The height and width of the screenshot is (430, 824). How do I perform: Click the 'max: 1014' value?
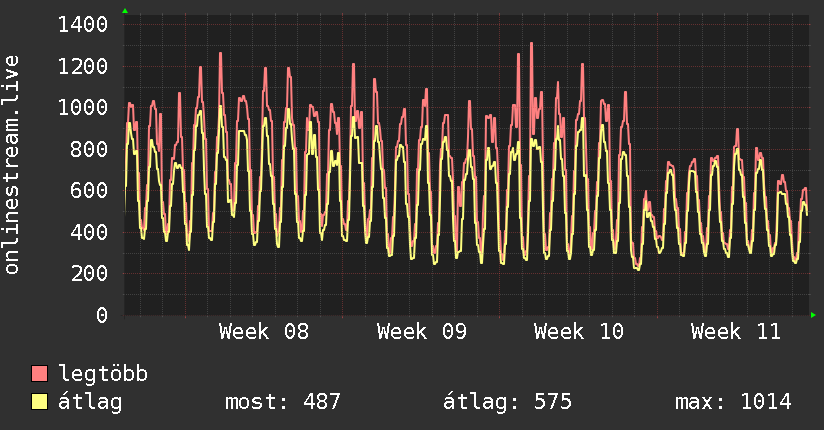[733, 402]
